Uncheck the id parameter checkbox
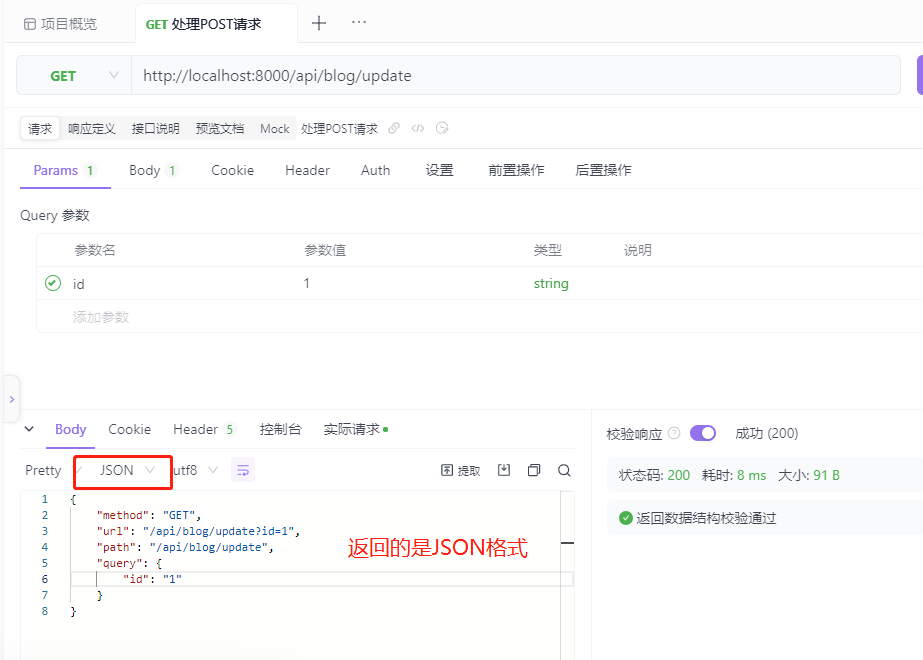923x660 pixels. 53,284
